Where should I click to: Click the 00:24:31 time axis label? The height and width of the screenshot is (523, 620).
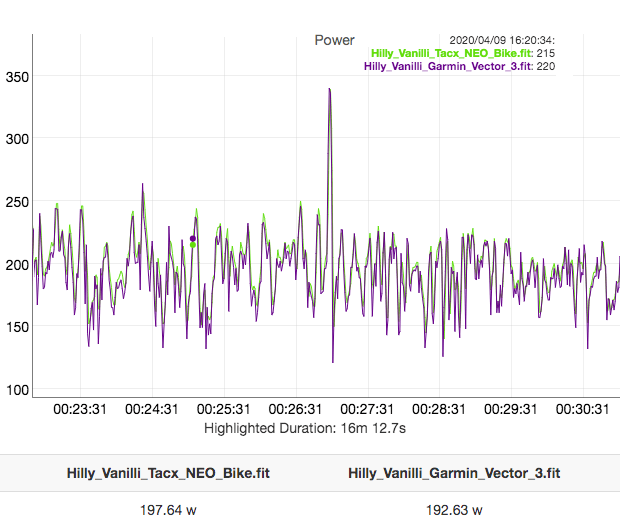coord(152,409)
